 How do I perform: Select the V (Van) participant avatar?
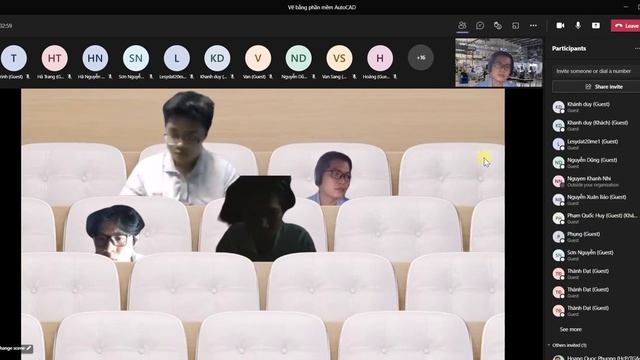tap(258, 58)
